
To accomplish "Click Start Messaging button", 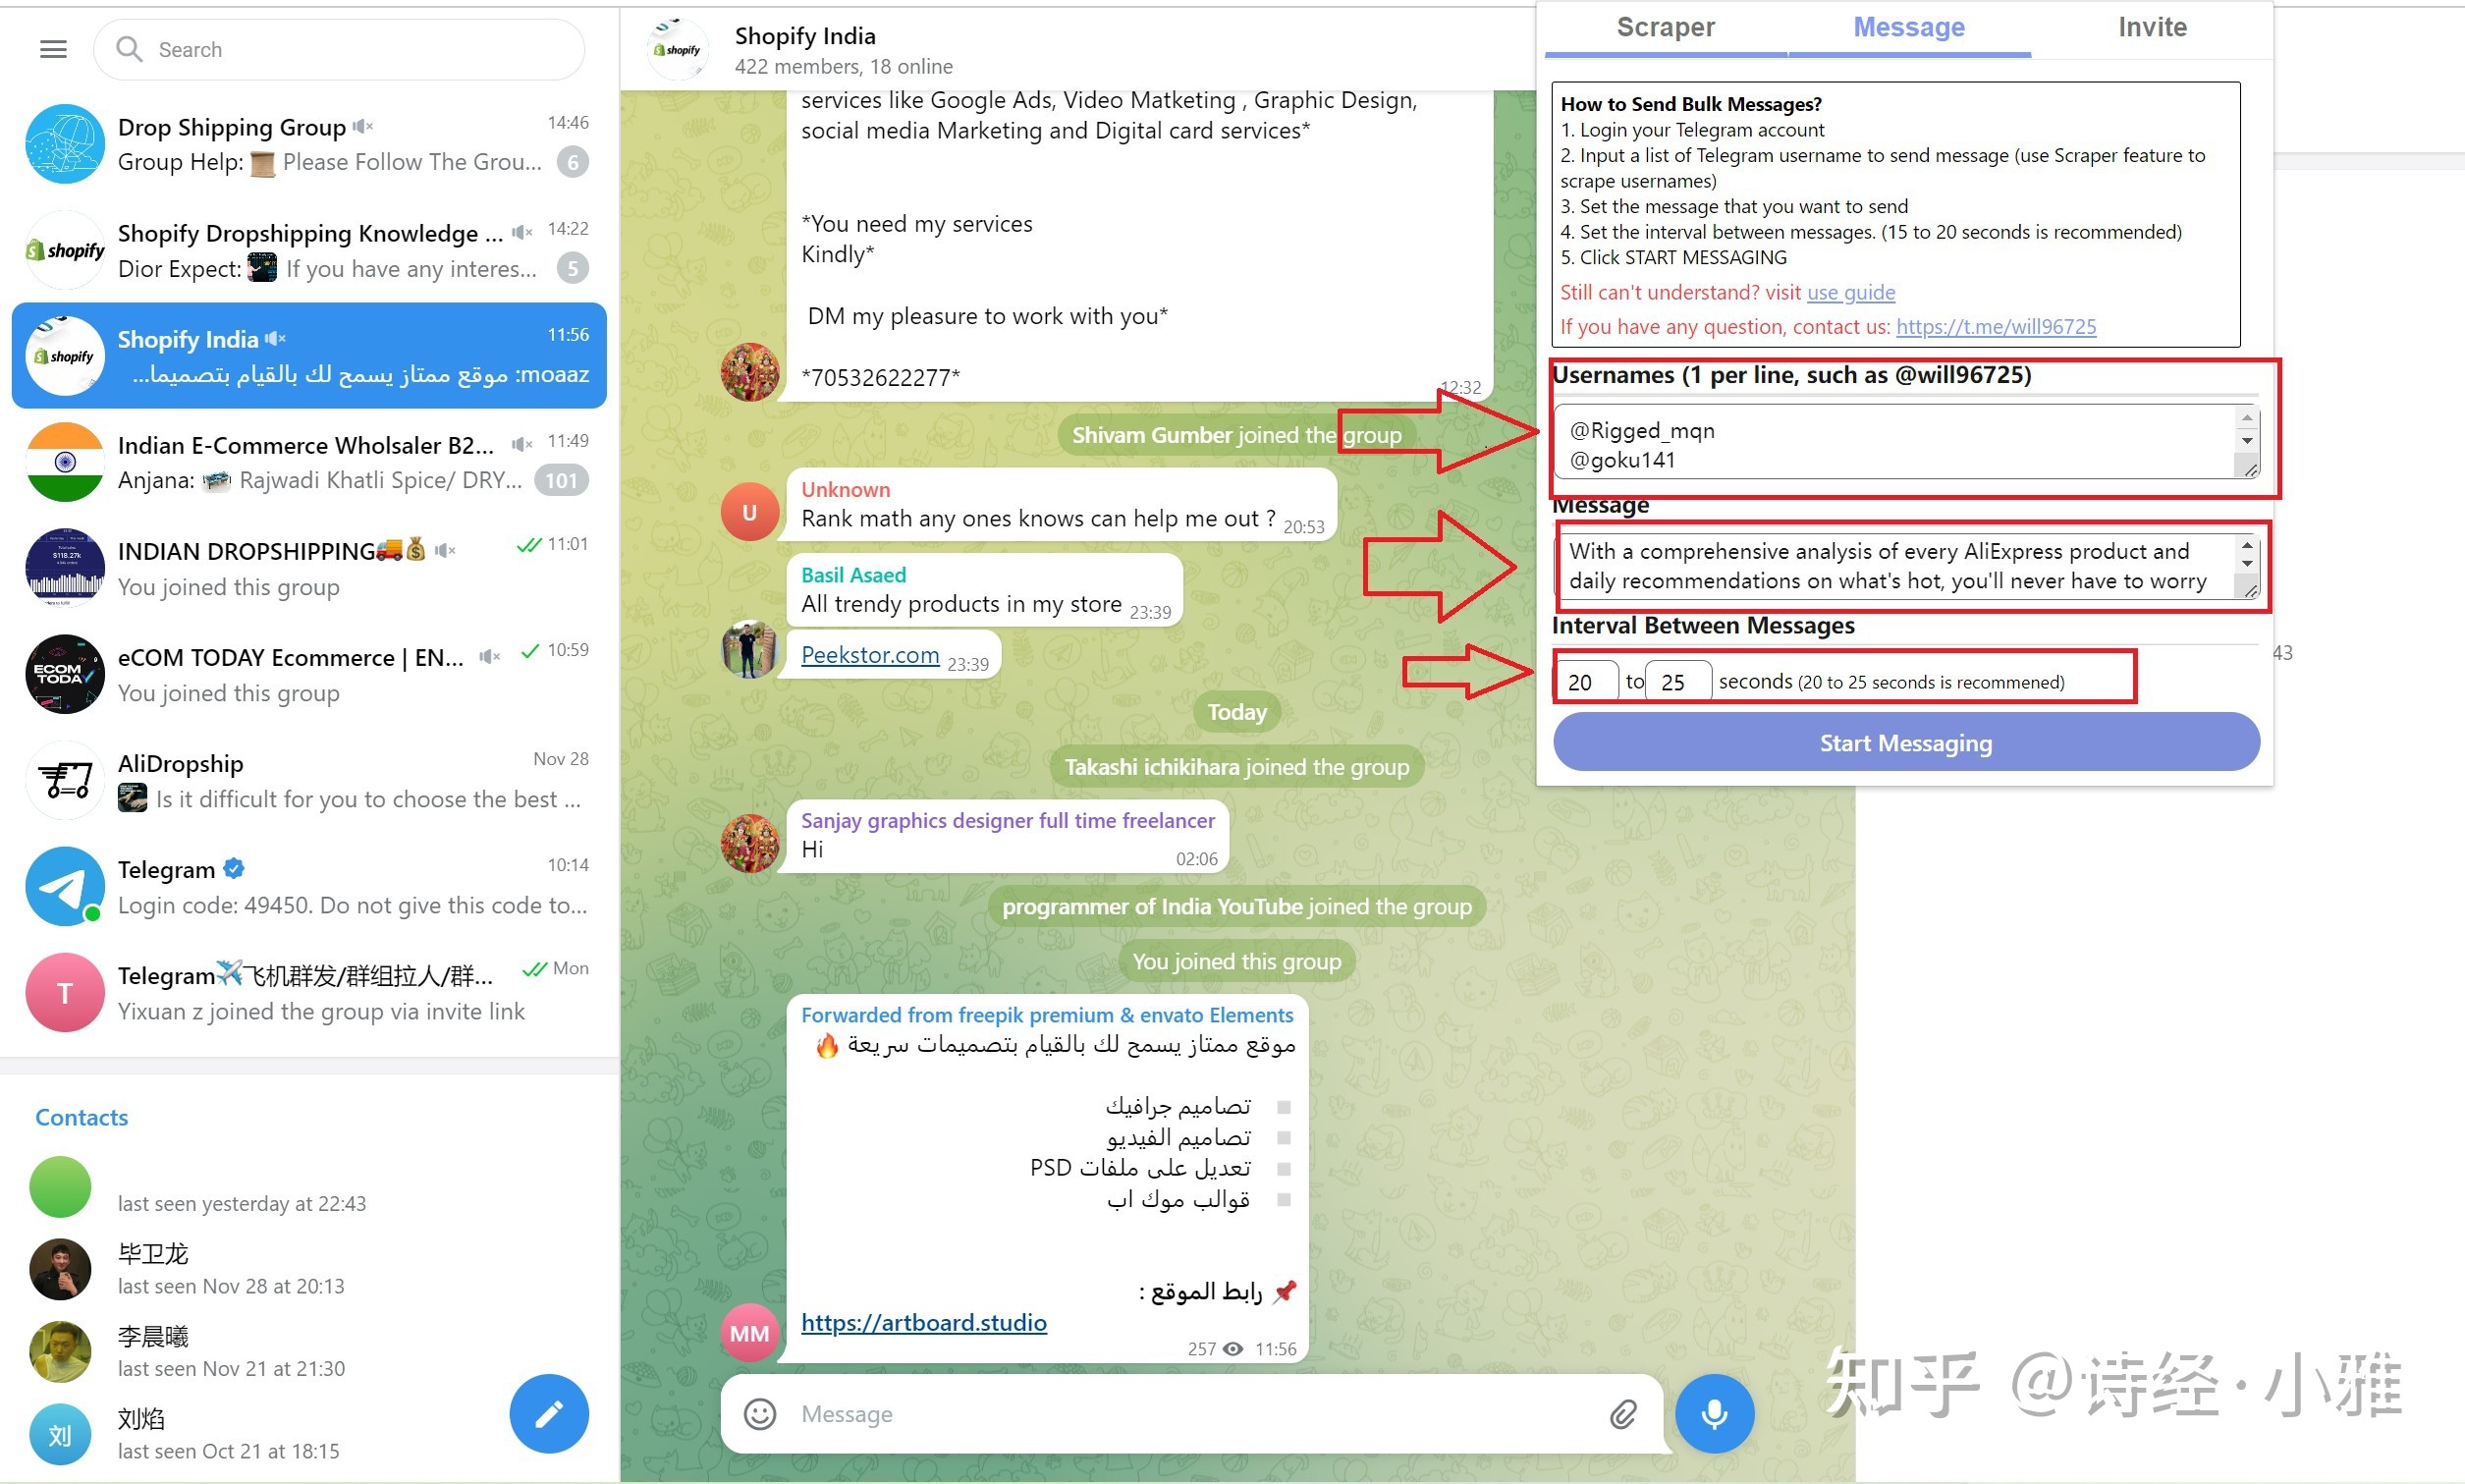I will click(1908, 742).
